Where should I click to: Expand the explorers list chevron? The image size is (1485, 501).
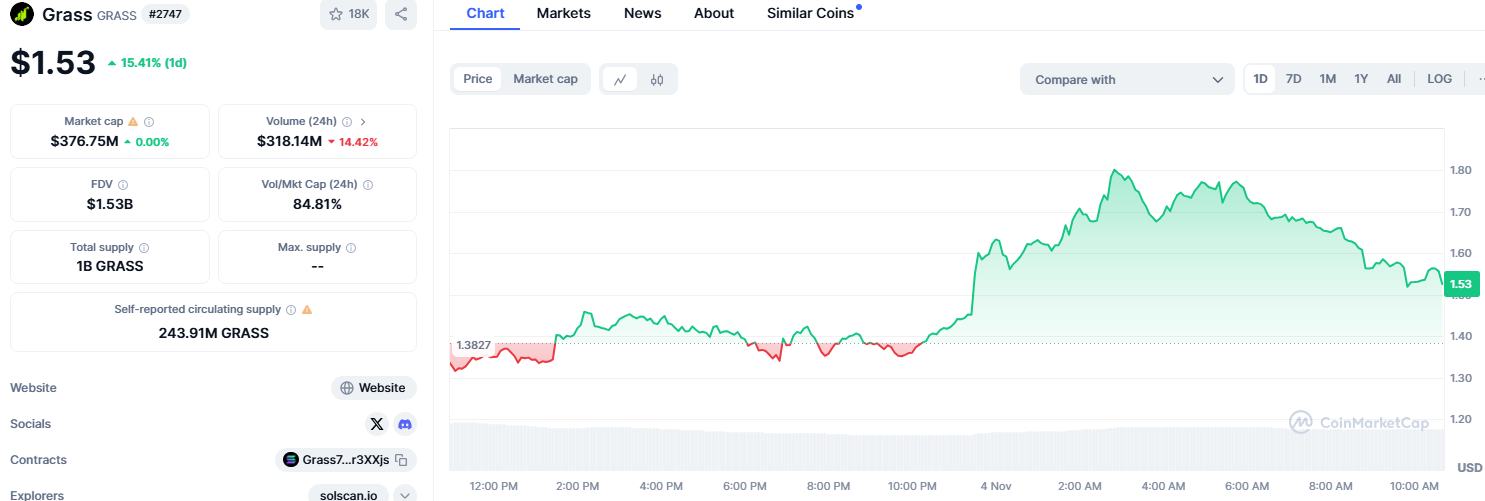pos(405,494)
